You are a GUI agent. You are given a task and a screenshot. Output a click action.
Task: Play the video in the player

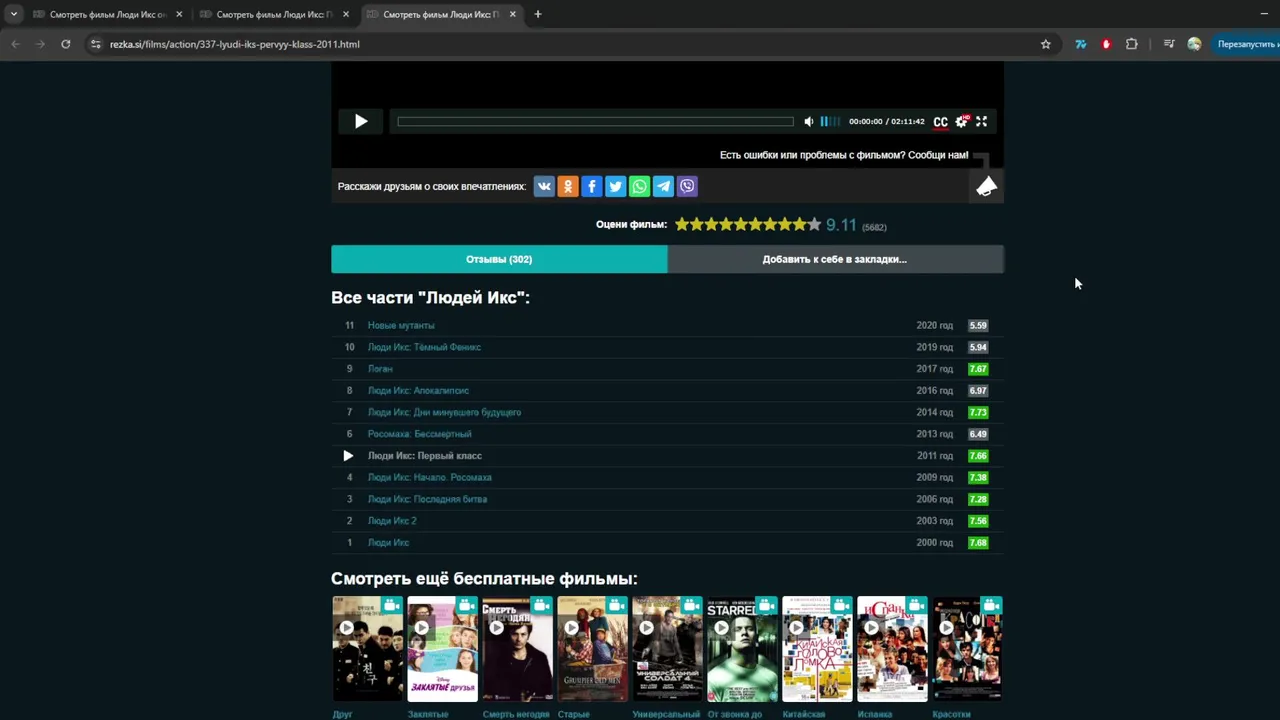click(x=361, y=121)
